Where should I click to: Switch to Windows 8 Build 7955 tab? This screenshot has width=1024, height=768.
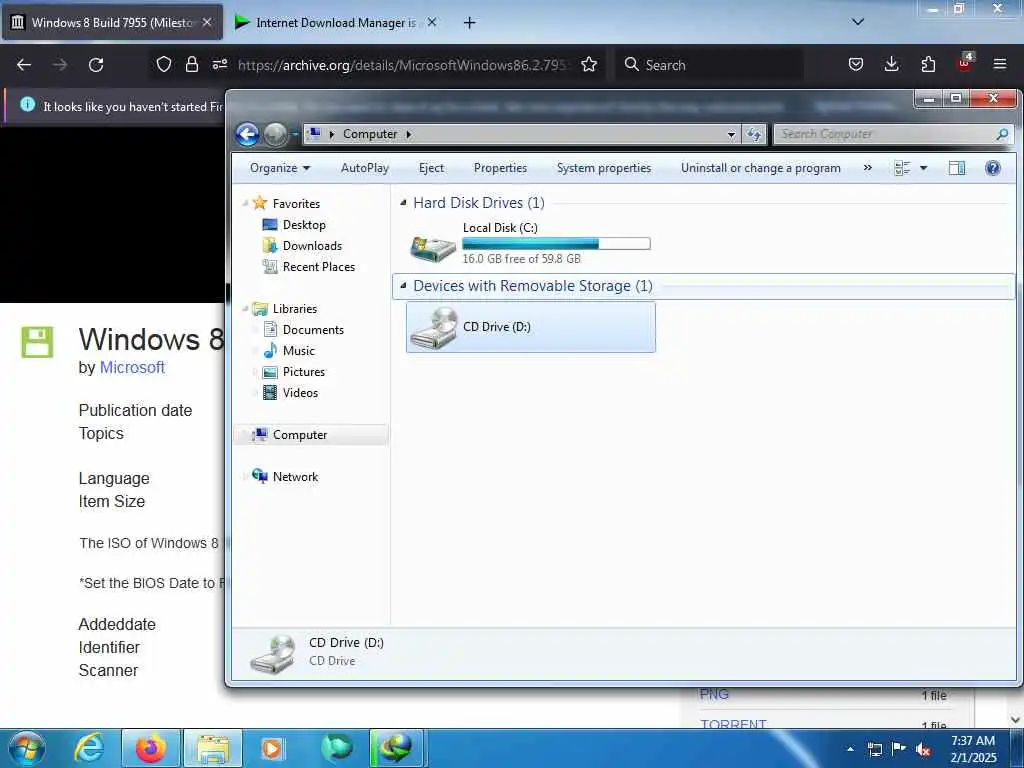coord(112,22)
